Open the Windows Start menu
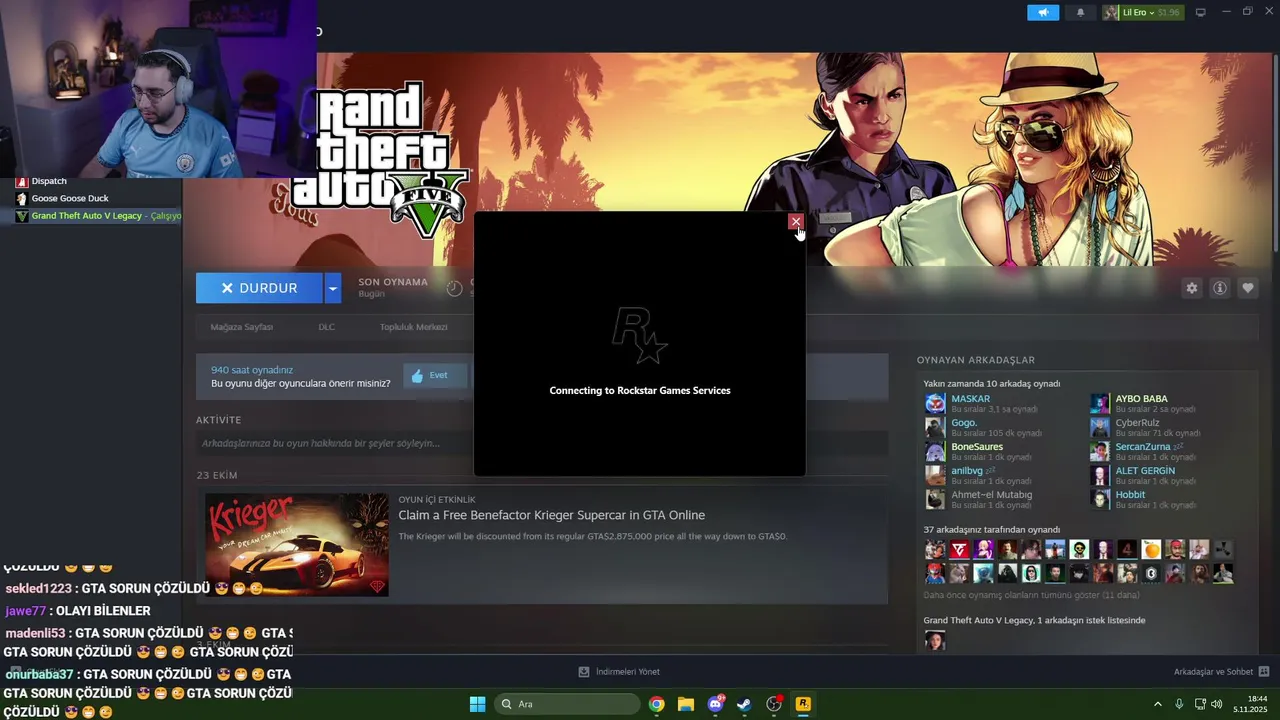The width and height of the screenshot is (1280, 720). 477,704
